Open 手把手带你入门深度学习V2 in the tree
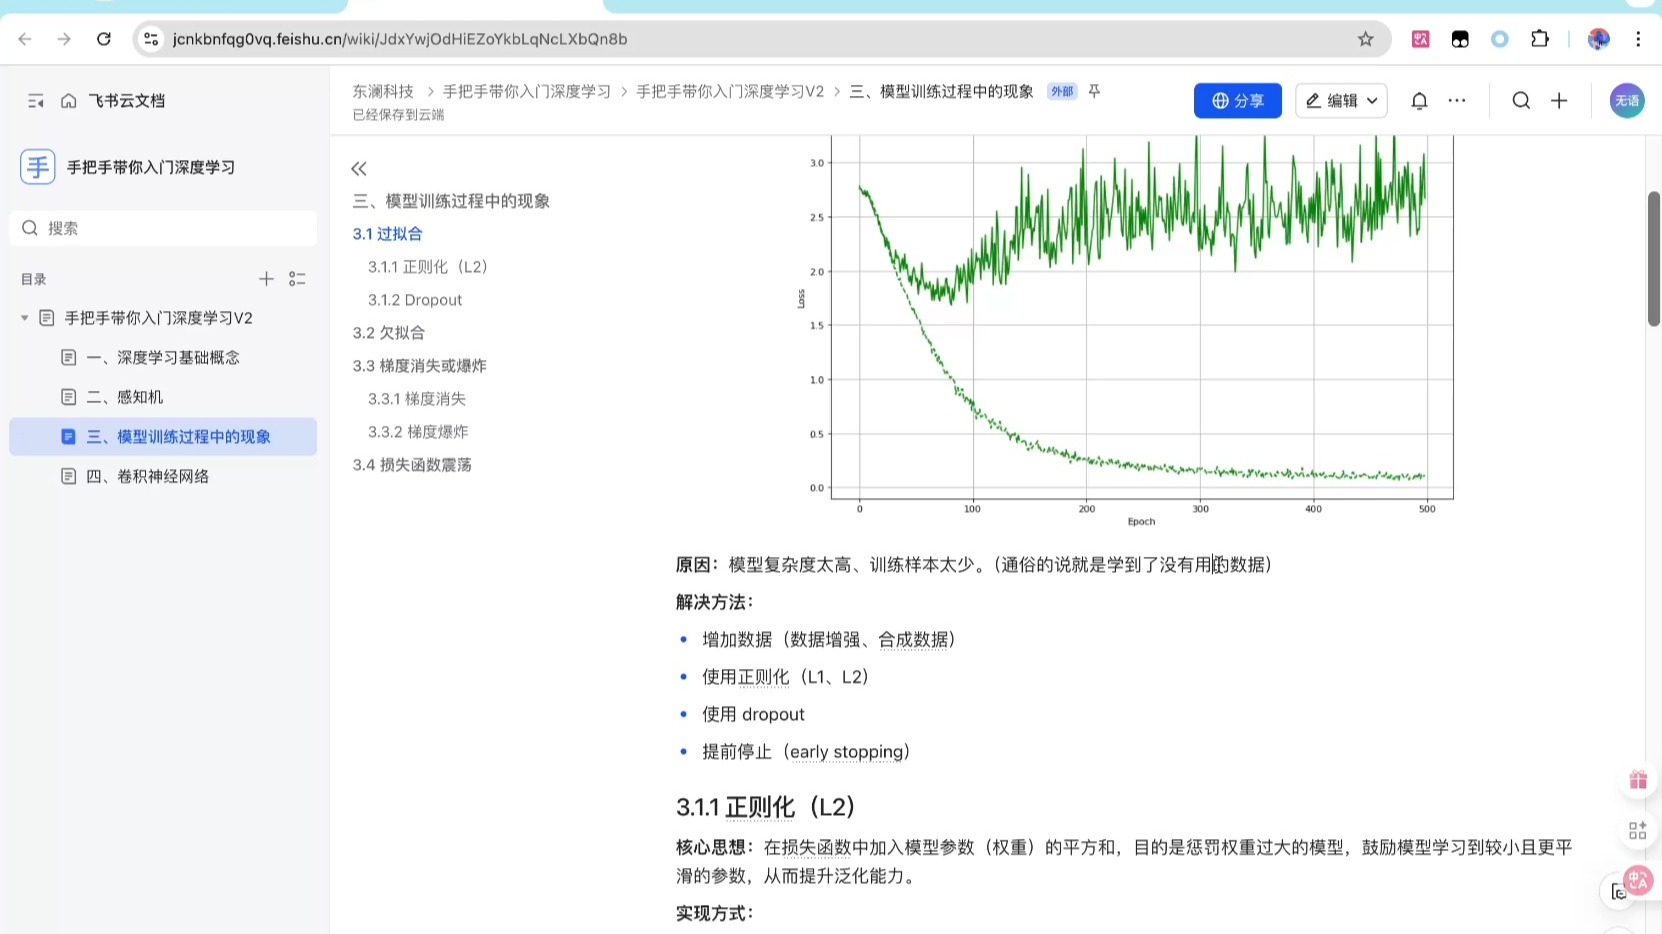1662x934 pixels. tap(159, 318)
